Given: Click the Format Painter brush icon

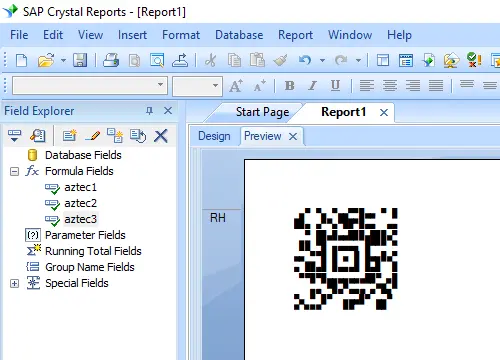Looking at the screenshot, I should pos(280,61).
